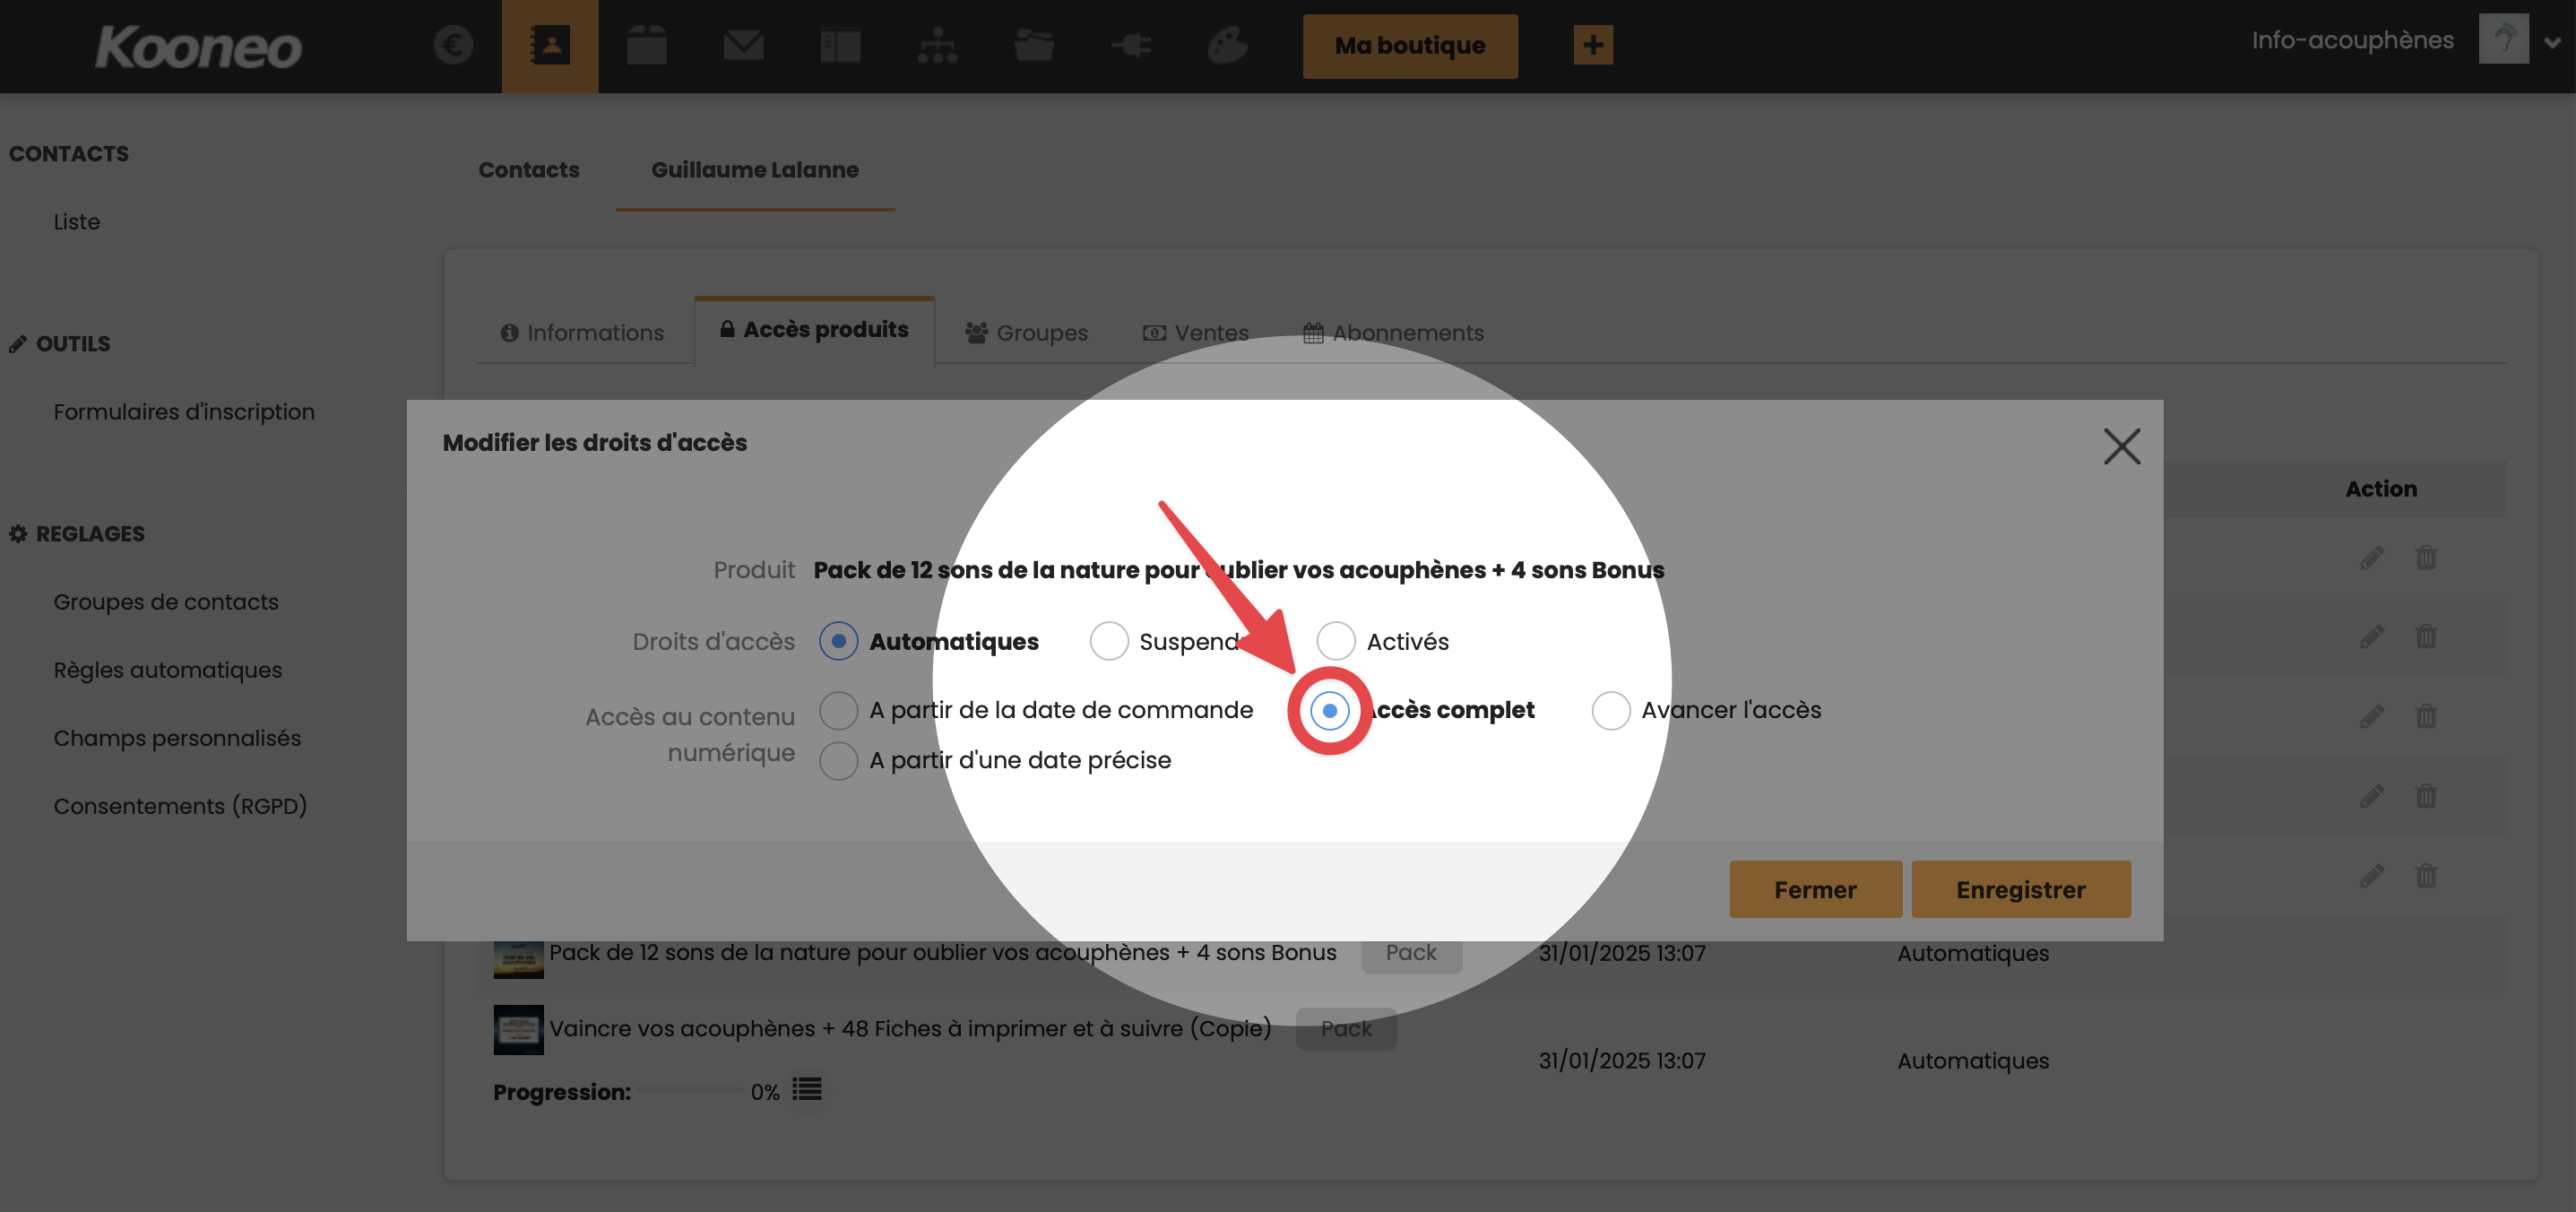
Task: Click the Vaincre vos acouphènes product thumbnail
Action: [x=518, y=1030]
